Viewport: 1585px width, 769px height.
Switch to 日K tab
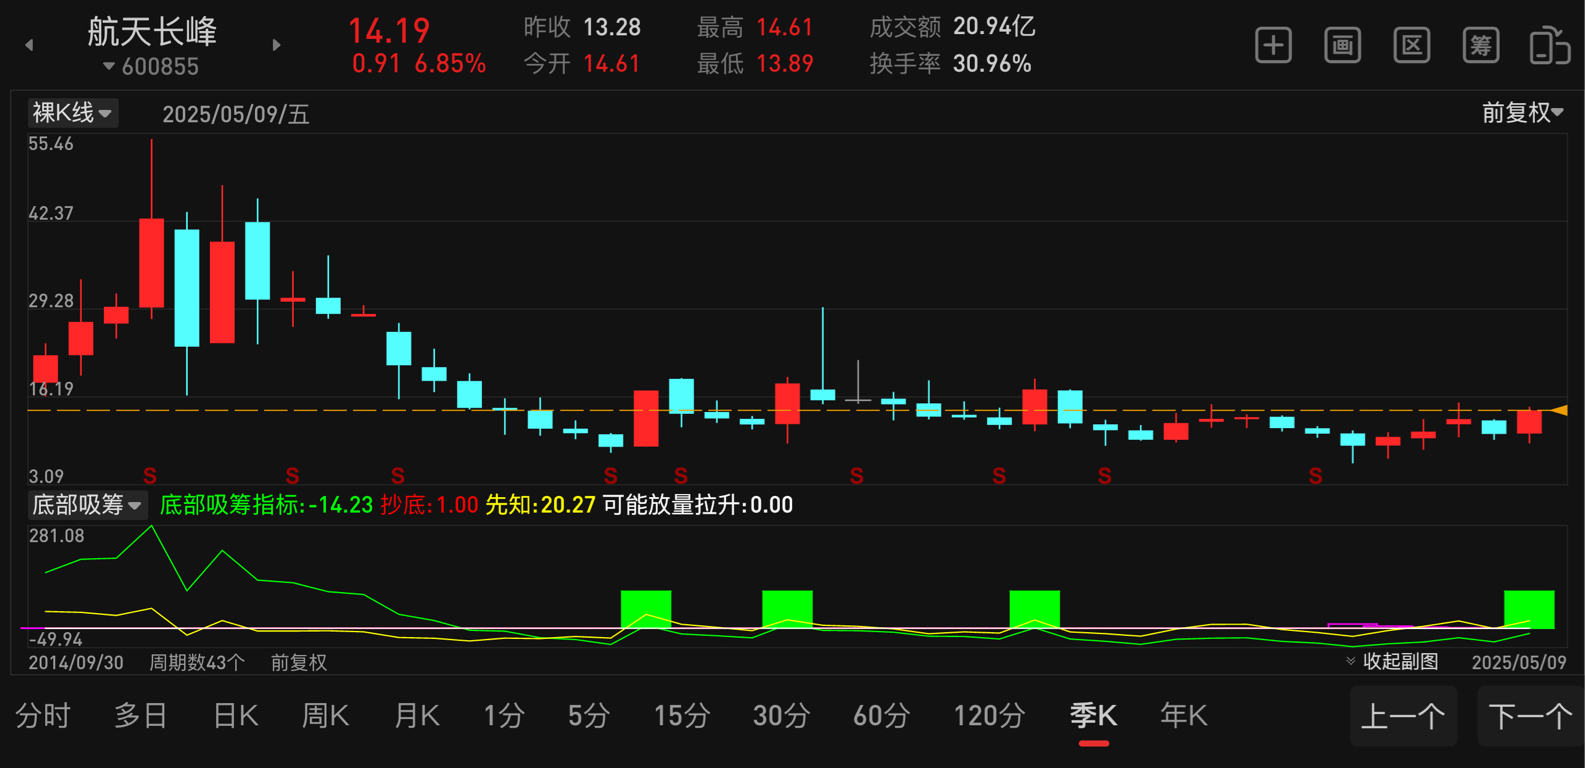tap(236, 716)
